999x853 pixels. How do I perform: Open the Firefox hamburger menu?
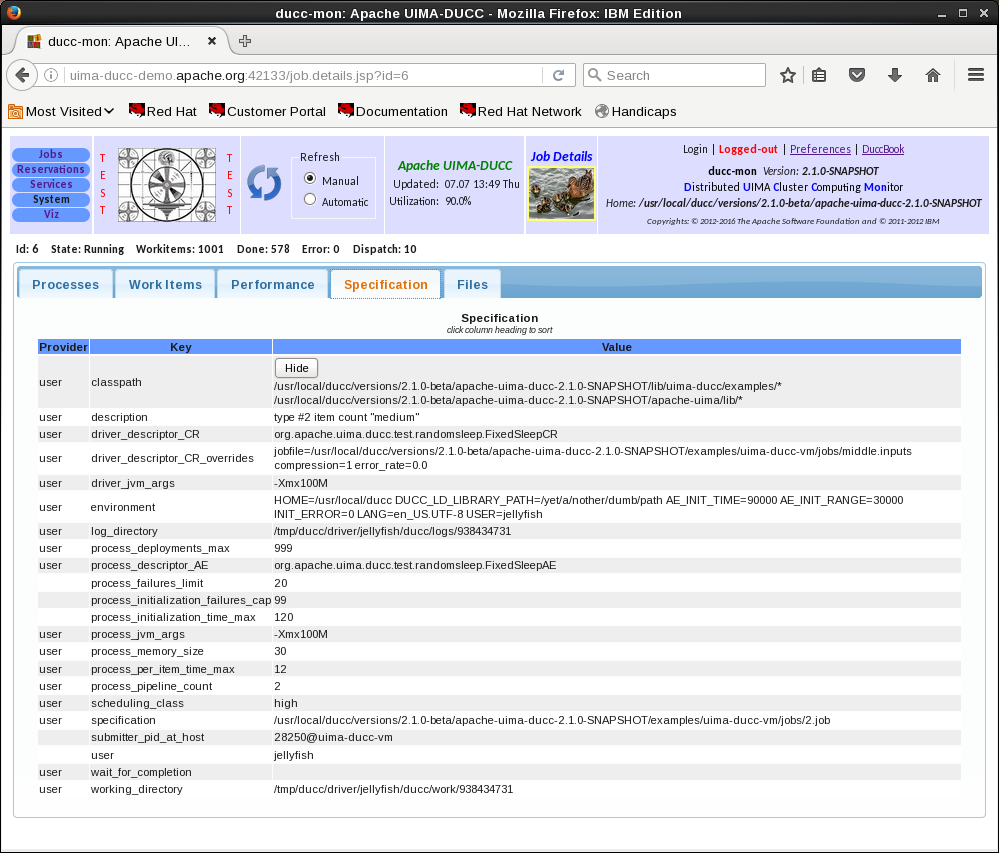[x=976, y=75]
